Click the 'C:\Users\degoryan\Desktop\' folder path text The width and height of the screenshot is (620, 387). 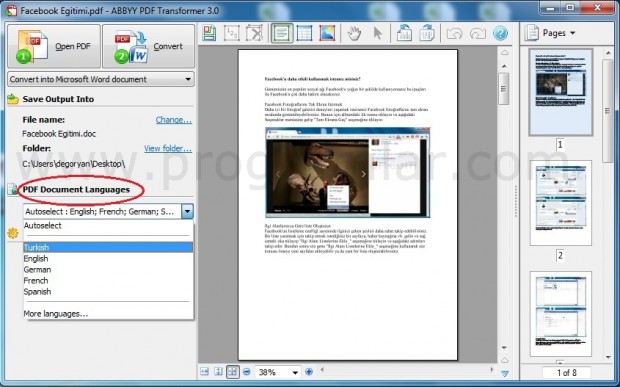74,164
